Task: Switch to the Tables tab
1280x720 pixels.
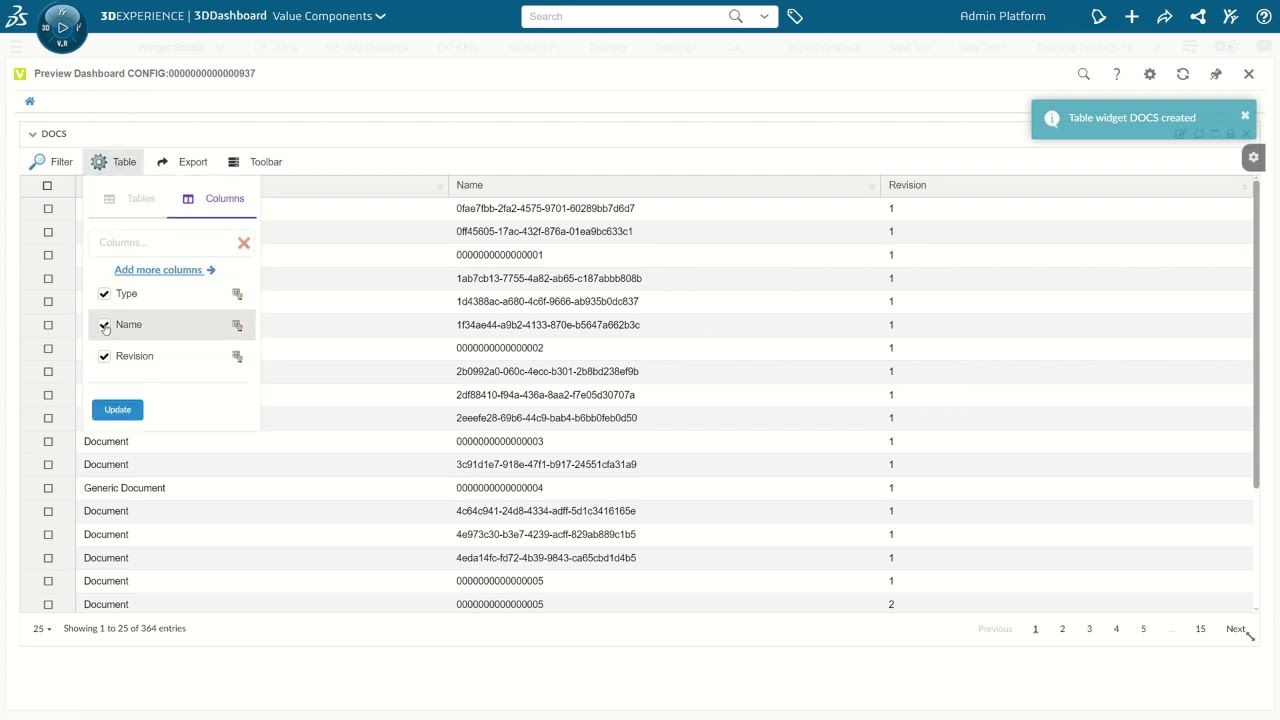Action: 130,199
